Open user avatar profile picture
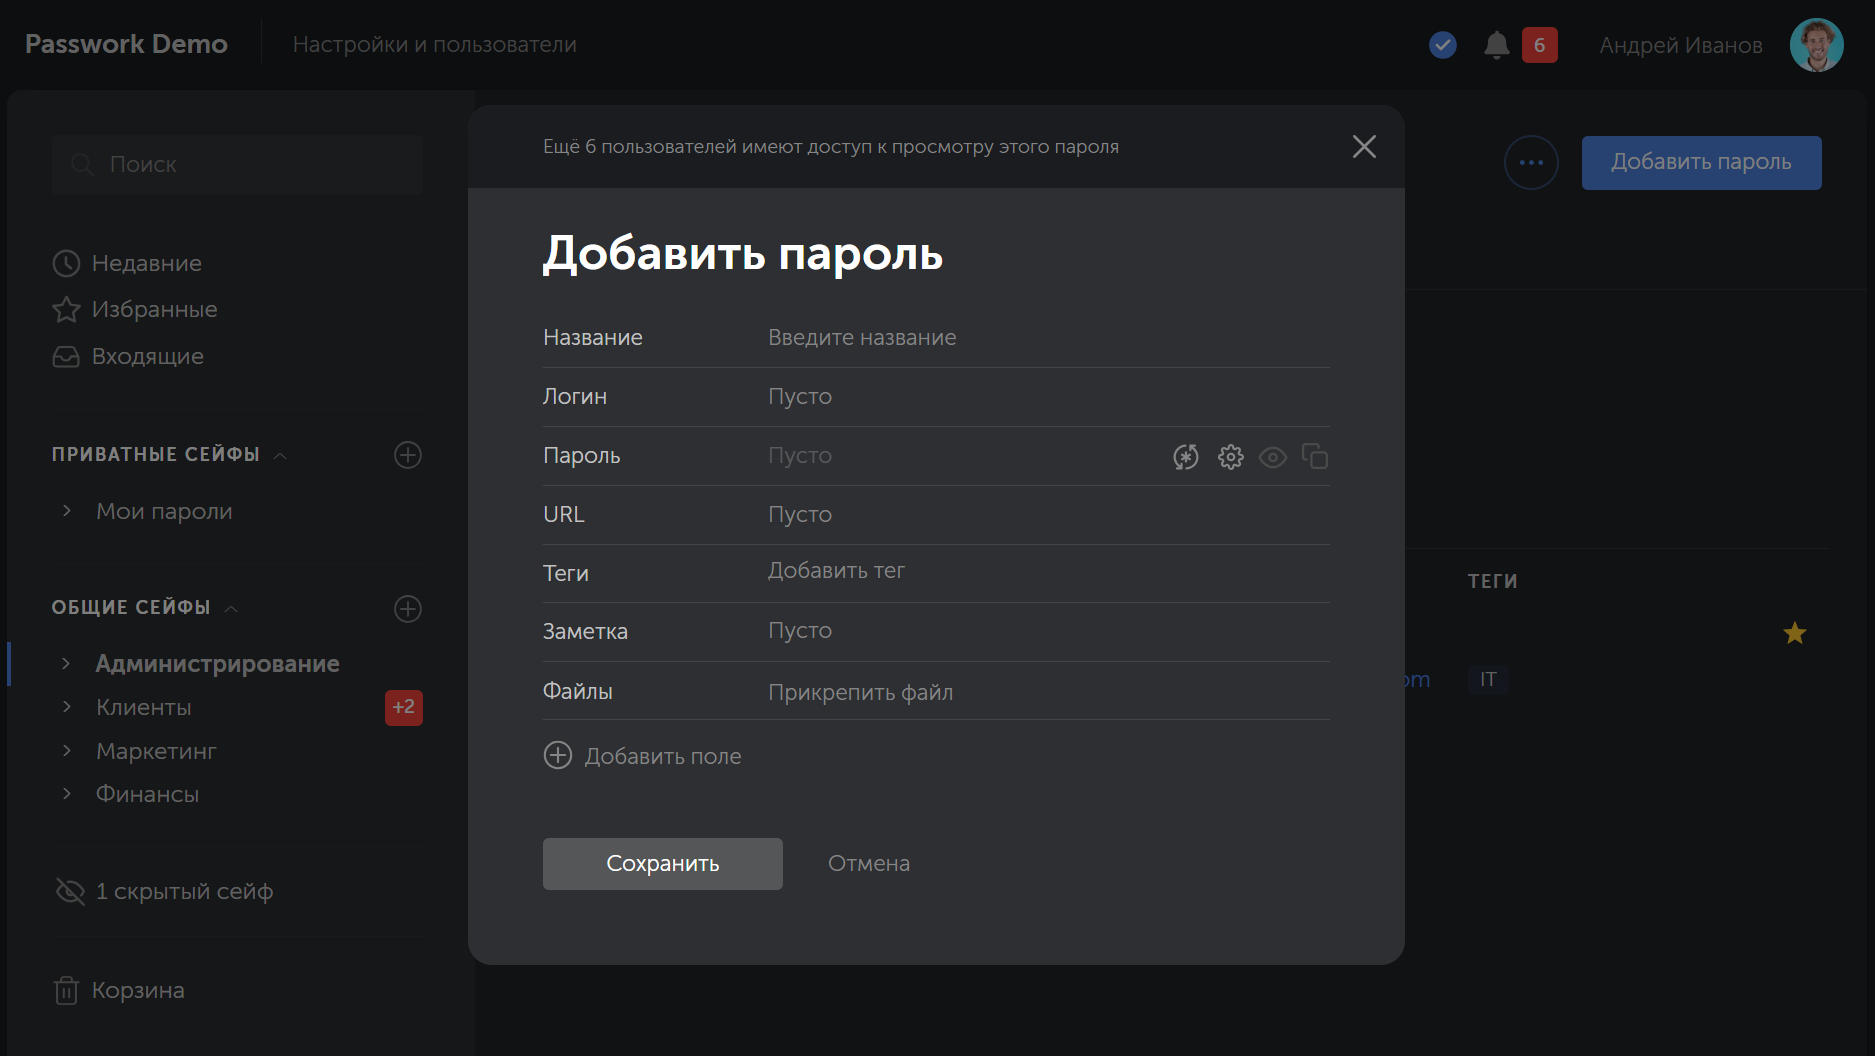 (x=1816, y=45)
